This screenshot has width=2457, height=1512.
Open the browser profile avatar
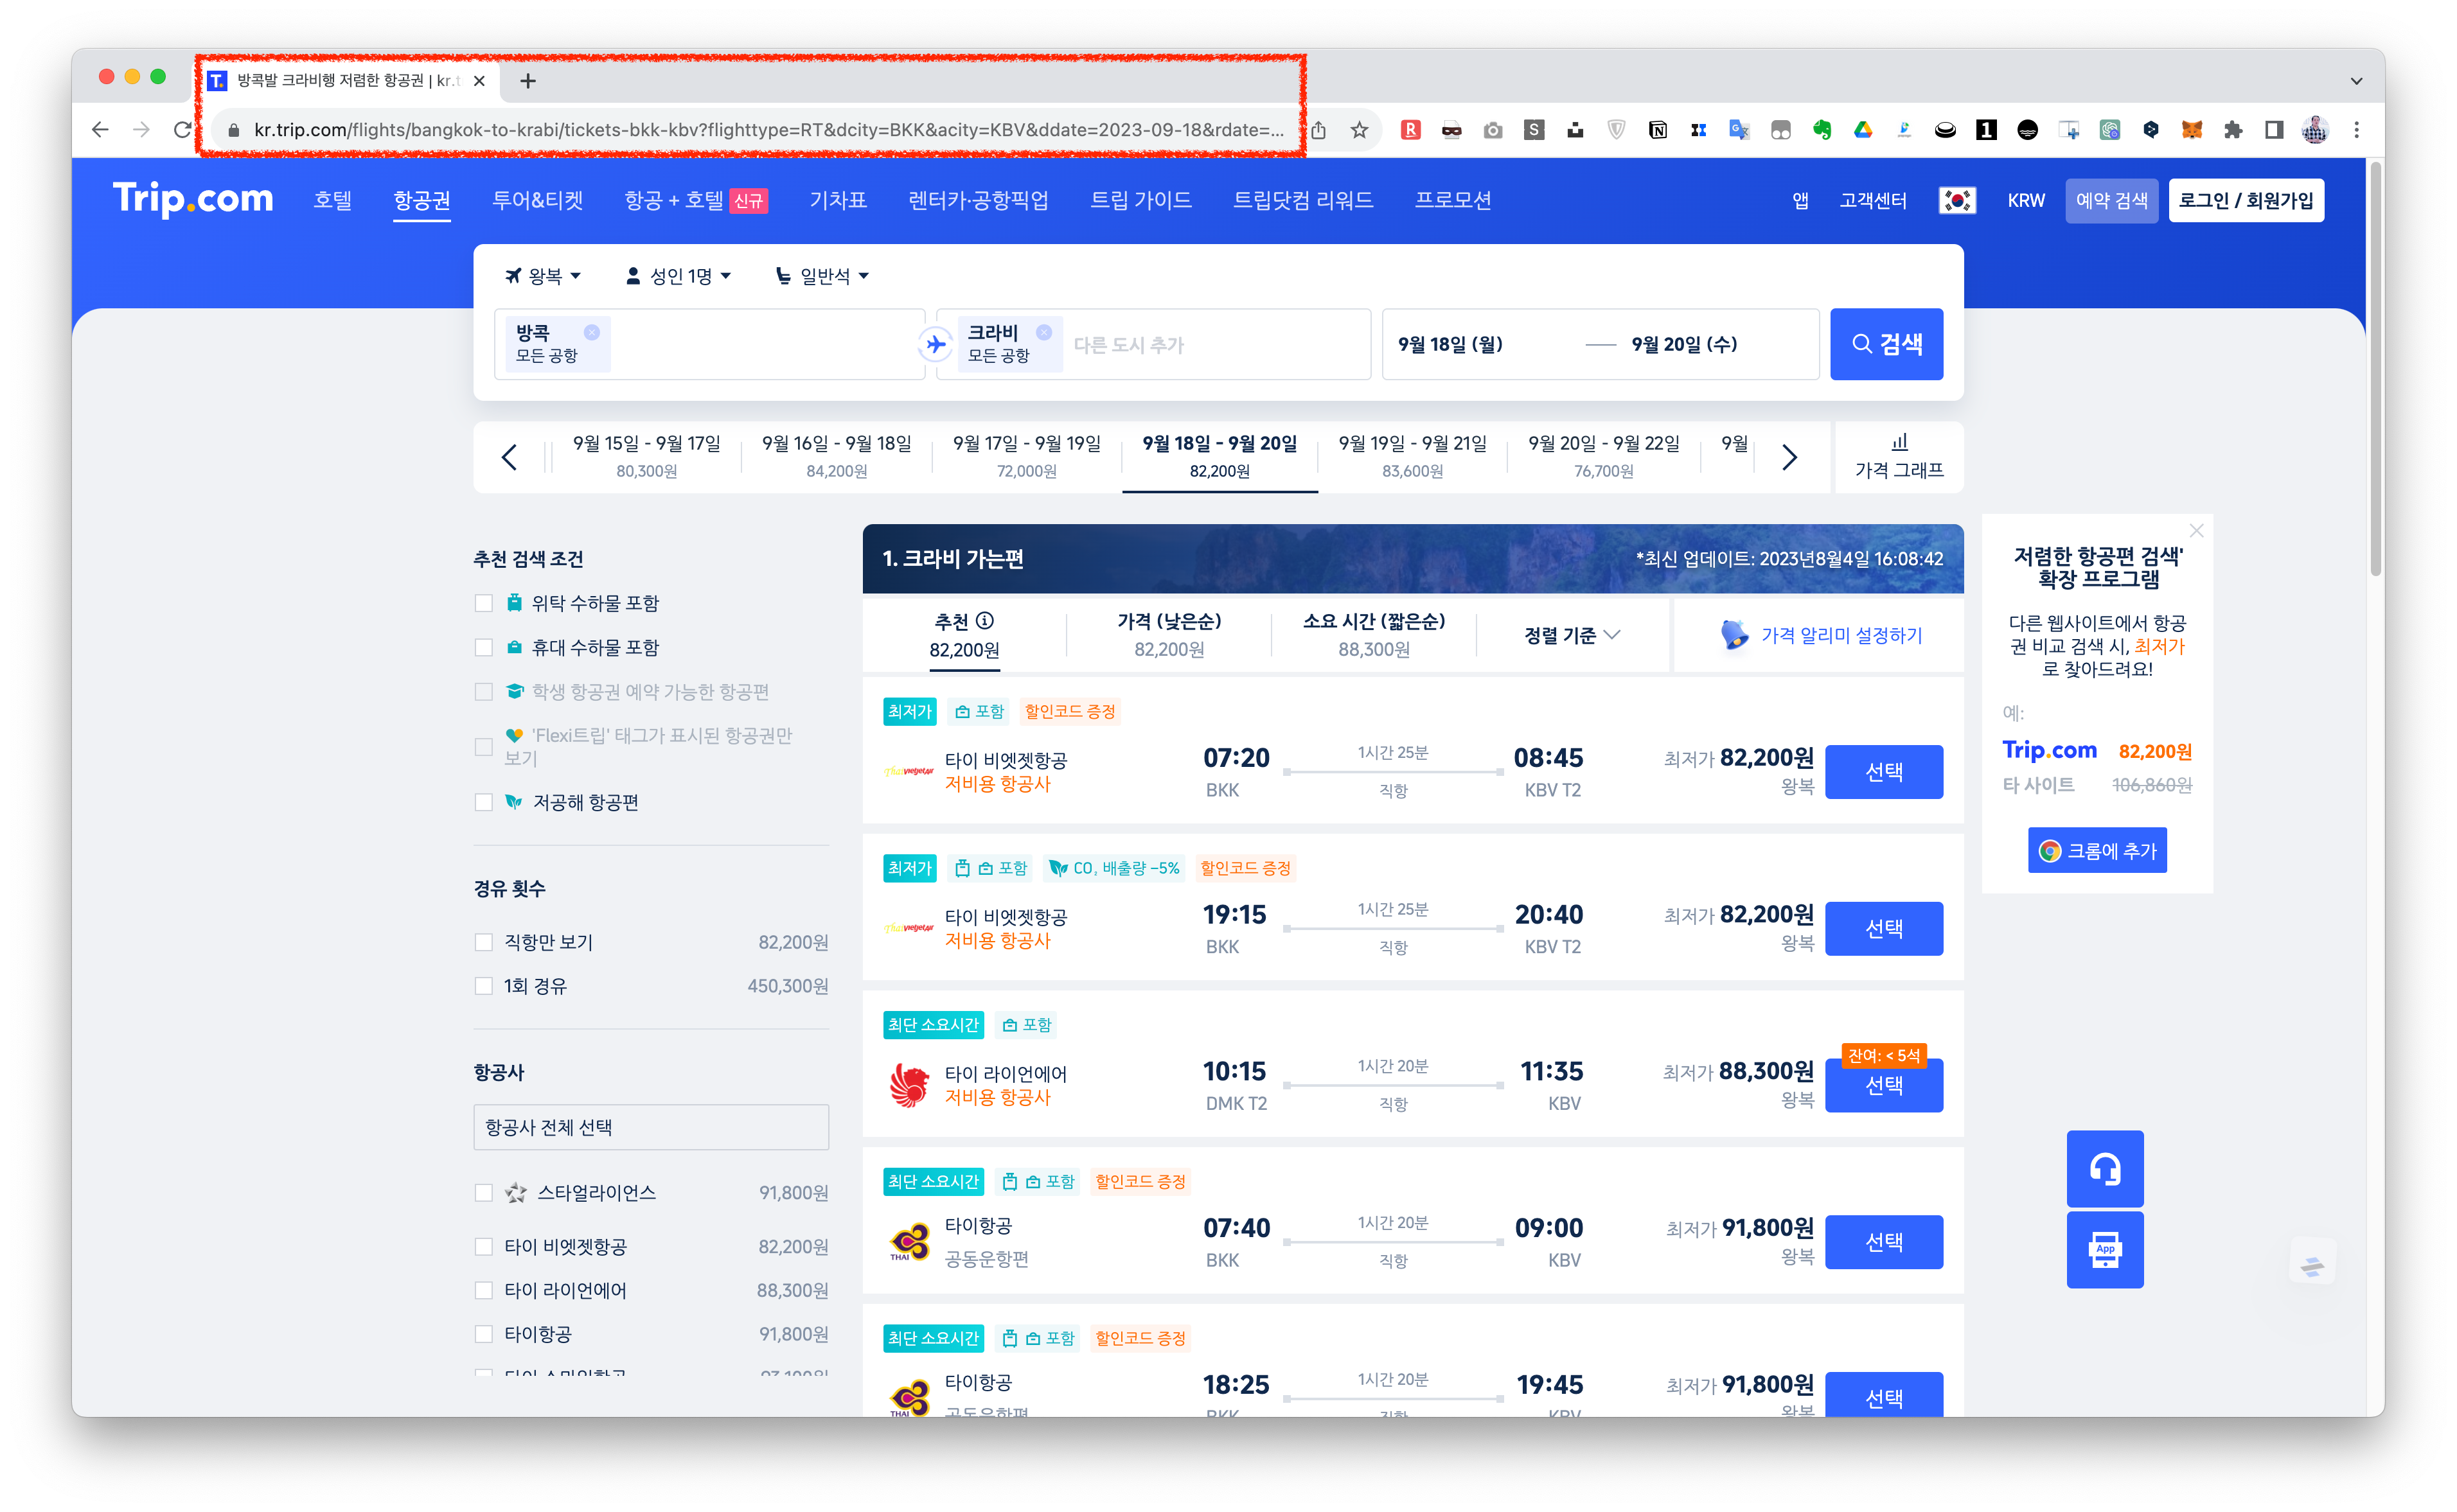[2314, 130]
